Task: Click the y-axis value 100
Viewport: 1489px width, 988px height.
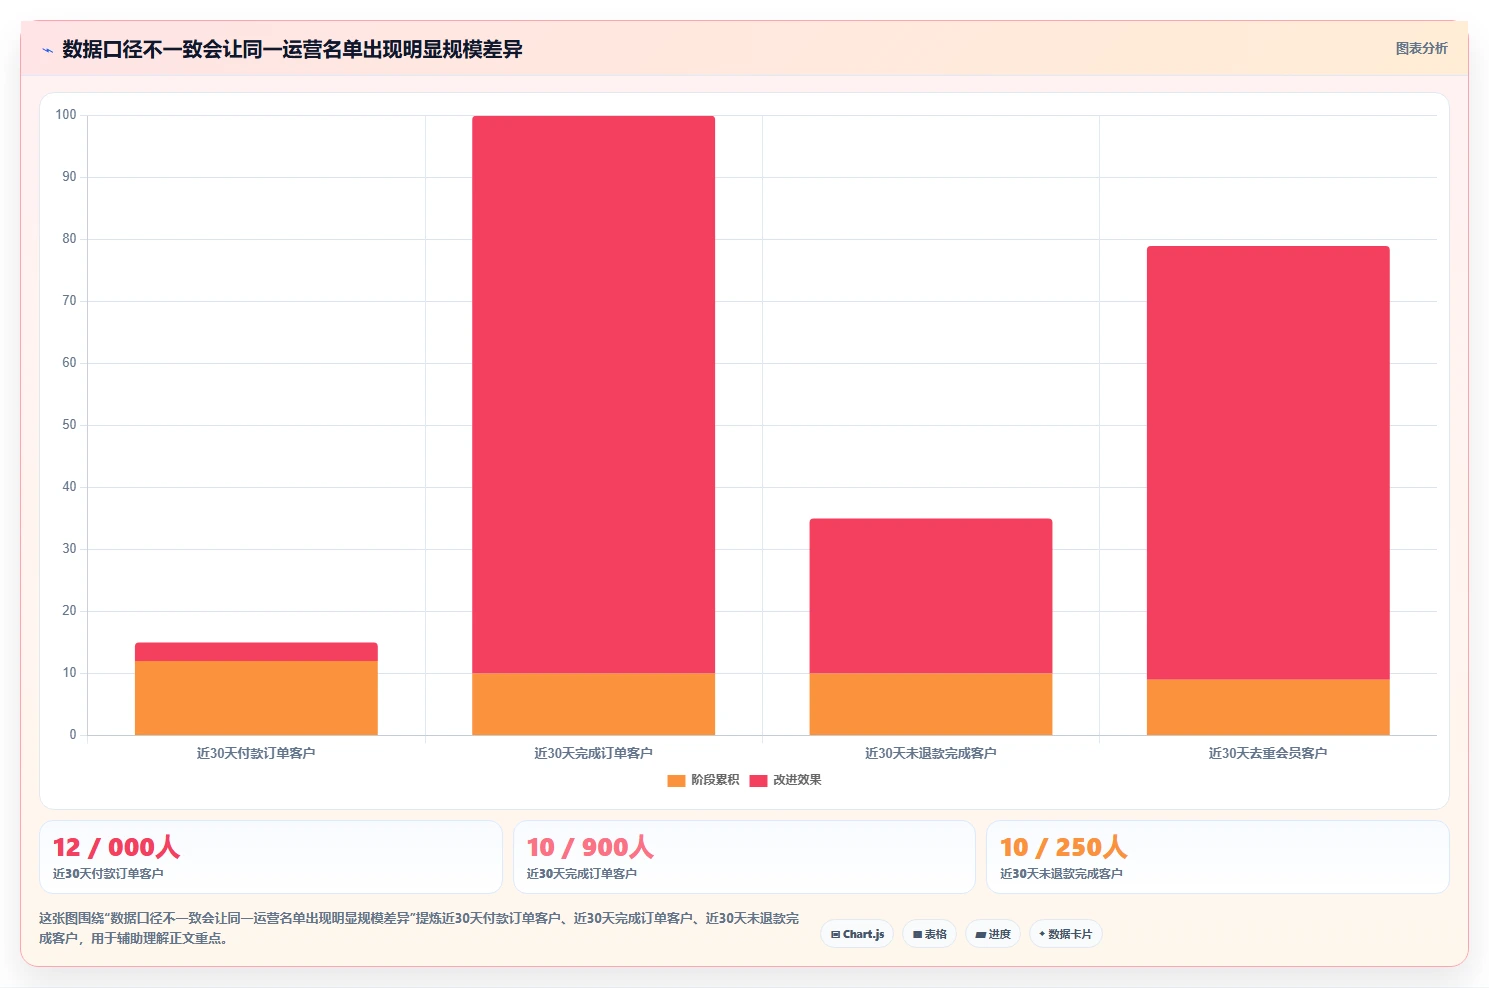Action: coord(66,115)
